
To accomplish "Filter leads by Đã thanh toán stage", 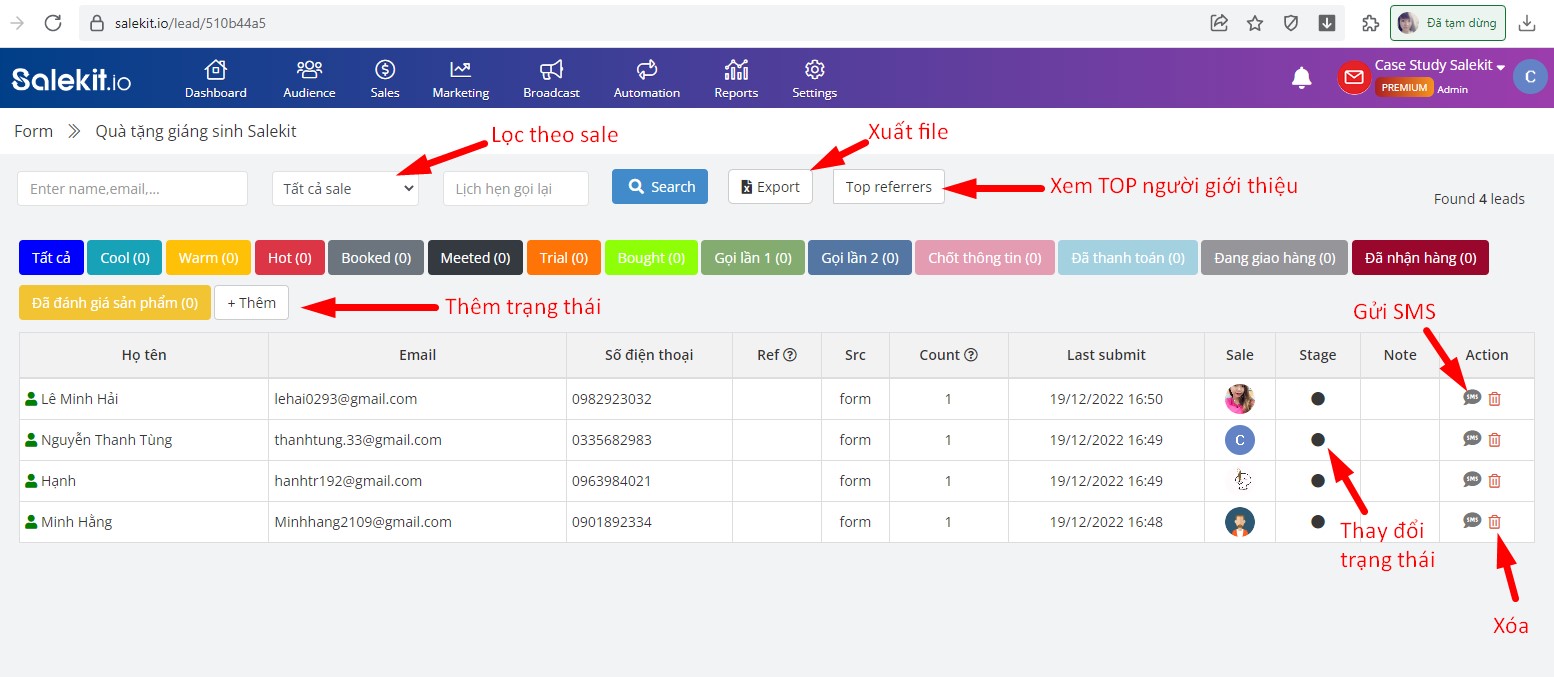I will coord(1128,258).
